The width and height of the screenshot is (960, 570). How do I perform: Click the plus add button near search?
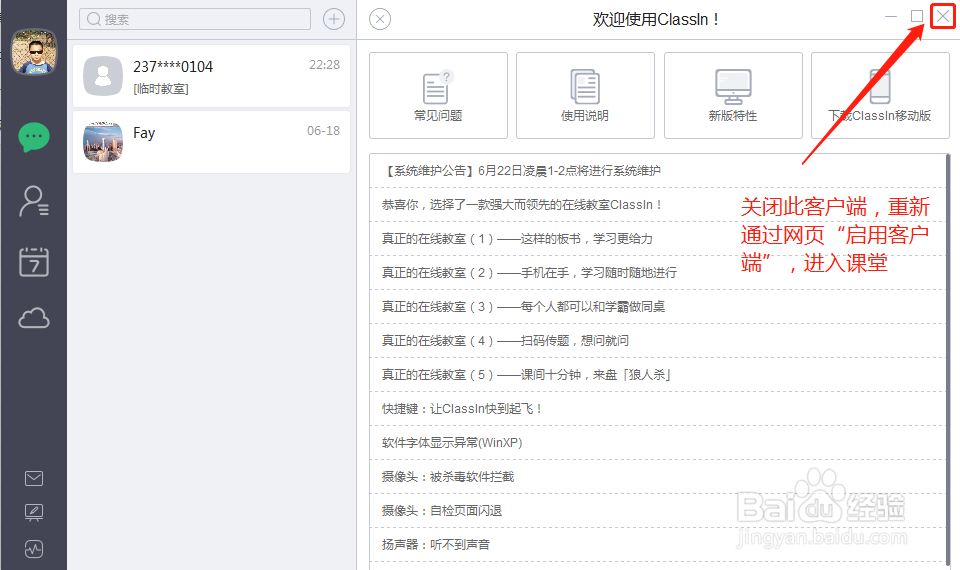pos(334,19)
